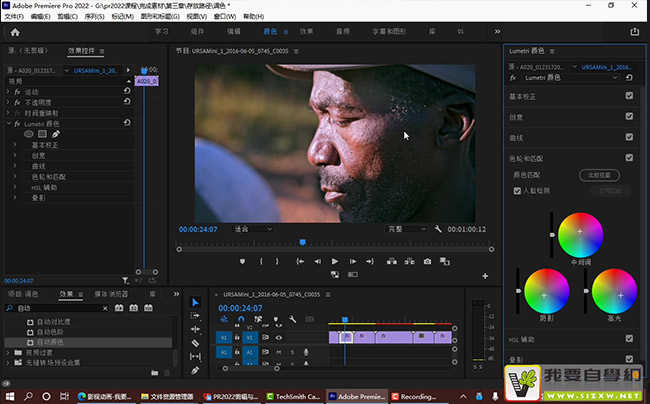Open the 适合 zoom level dropdown
650x404 pixels.
point(252,229)
